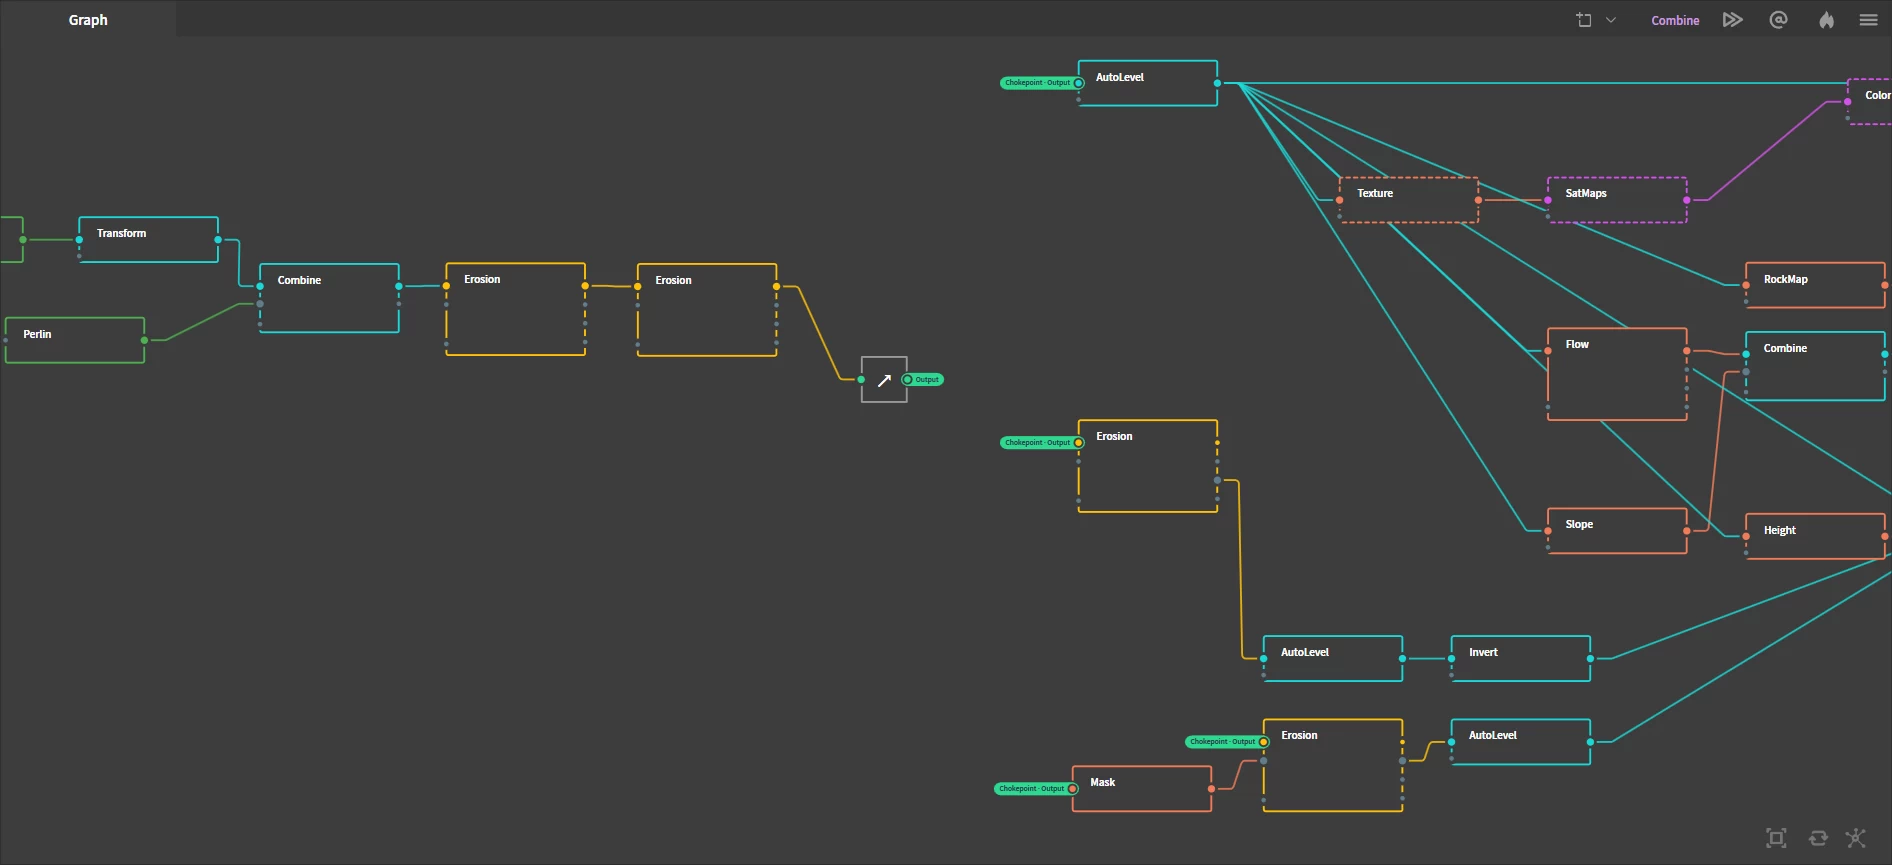Image resolution: width=1892 pixels, height=865 pixels.
Task: Click the add-node icon in top toolbar
Action: click(1584, 20)
